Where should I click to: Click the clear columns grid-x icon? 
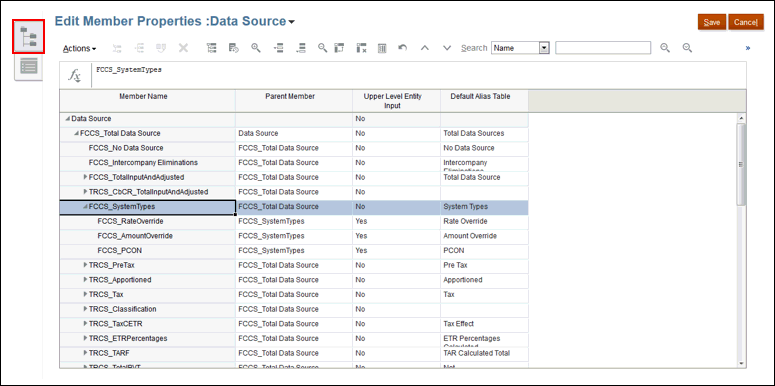coord(361,48)
